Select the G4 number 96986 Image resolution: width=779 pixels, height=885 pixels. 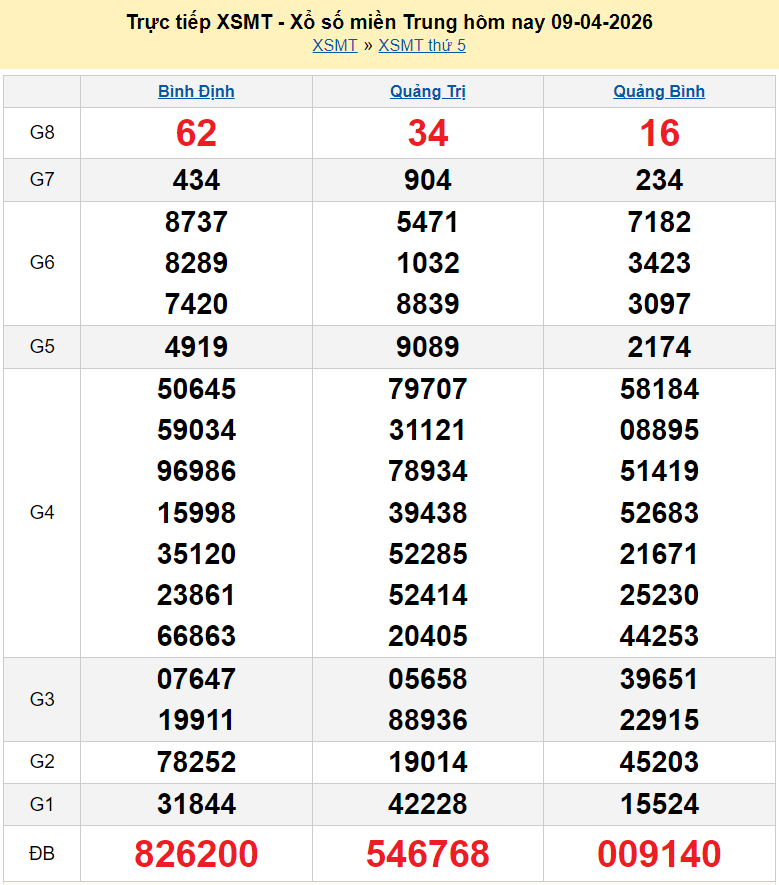pyautogui.click(x=196, y=471)
